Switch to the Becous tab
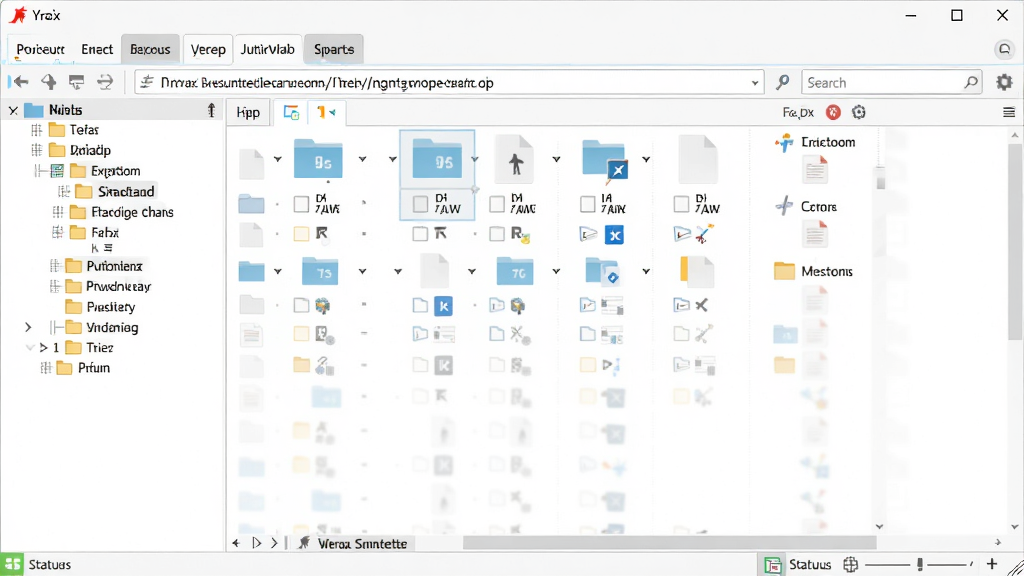Image resolution: width=1024 pixels, height=576 pixels. 150,50
